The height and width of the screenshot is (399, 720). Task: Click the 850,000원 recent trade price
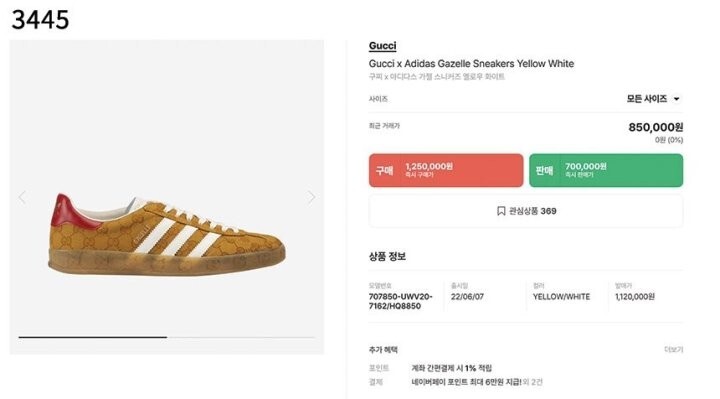click(x=655, y=127)
